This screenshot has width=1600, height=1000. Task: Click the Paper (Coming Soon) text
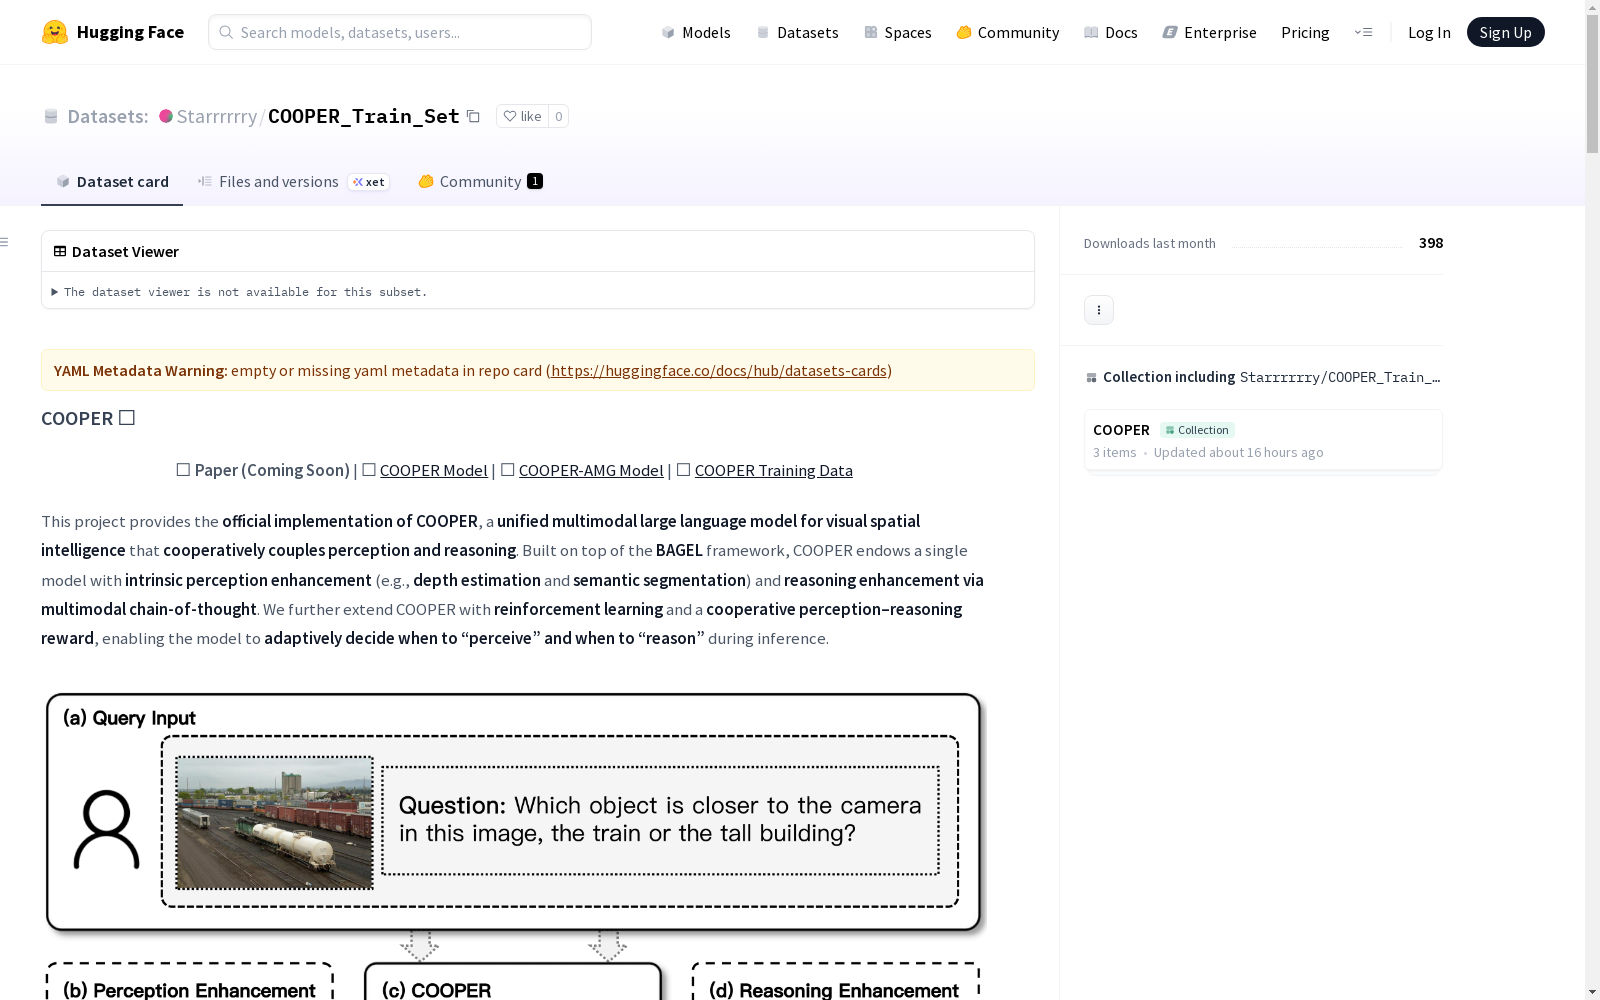[x=272, y=470]
